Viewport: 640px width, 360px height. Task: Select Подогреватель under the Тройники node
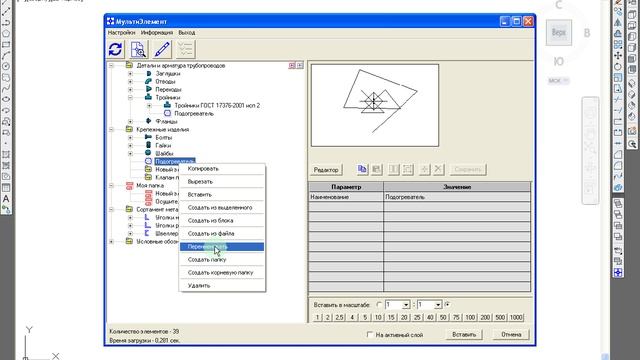tap(194, 113)
